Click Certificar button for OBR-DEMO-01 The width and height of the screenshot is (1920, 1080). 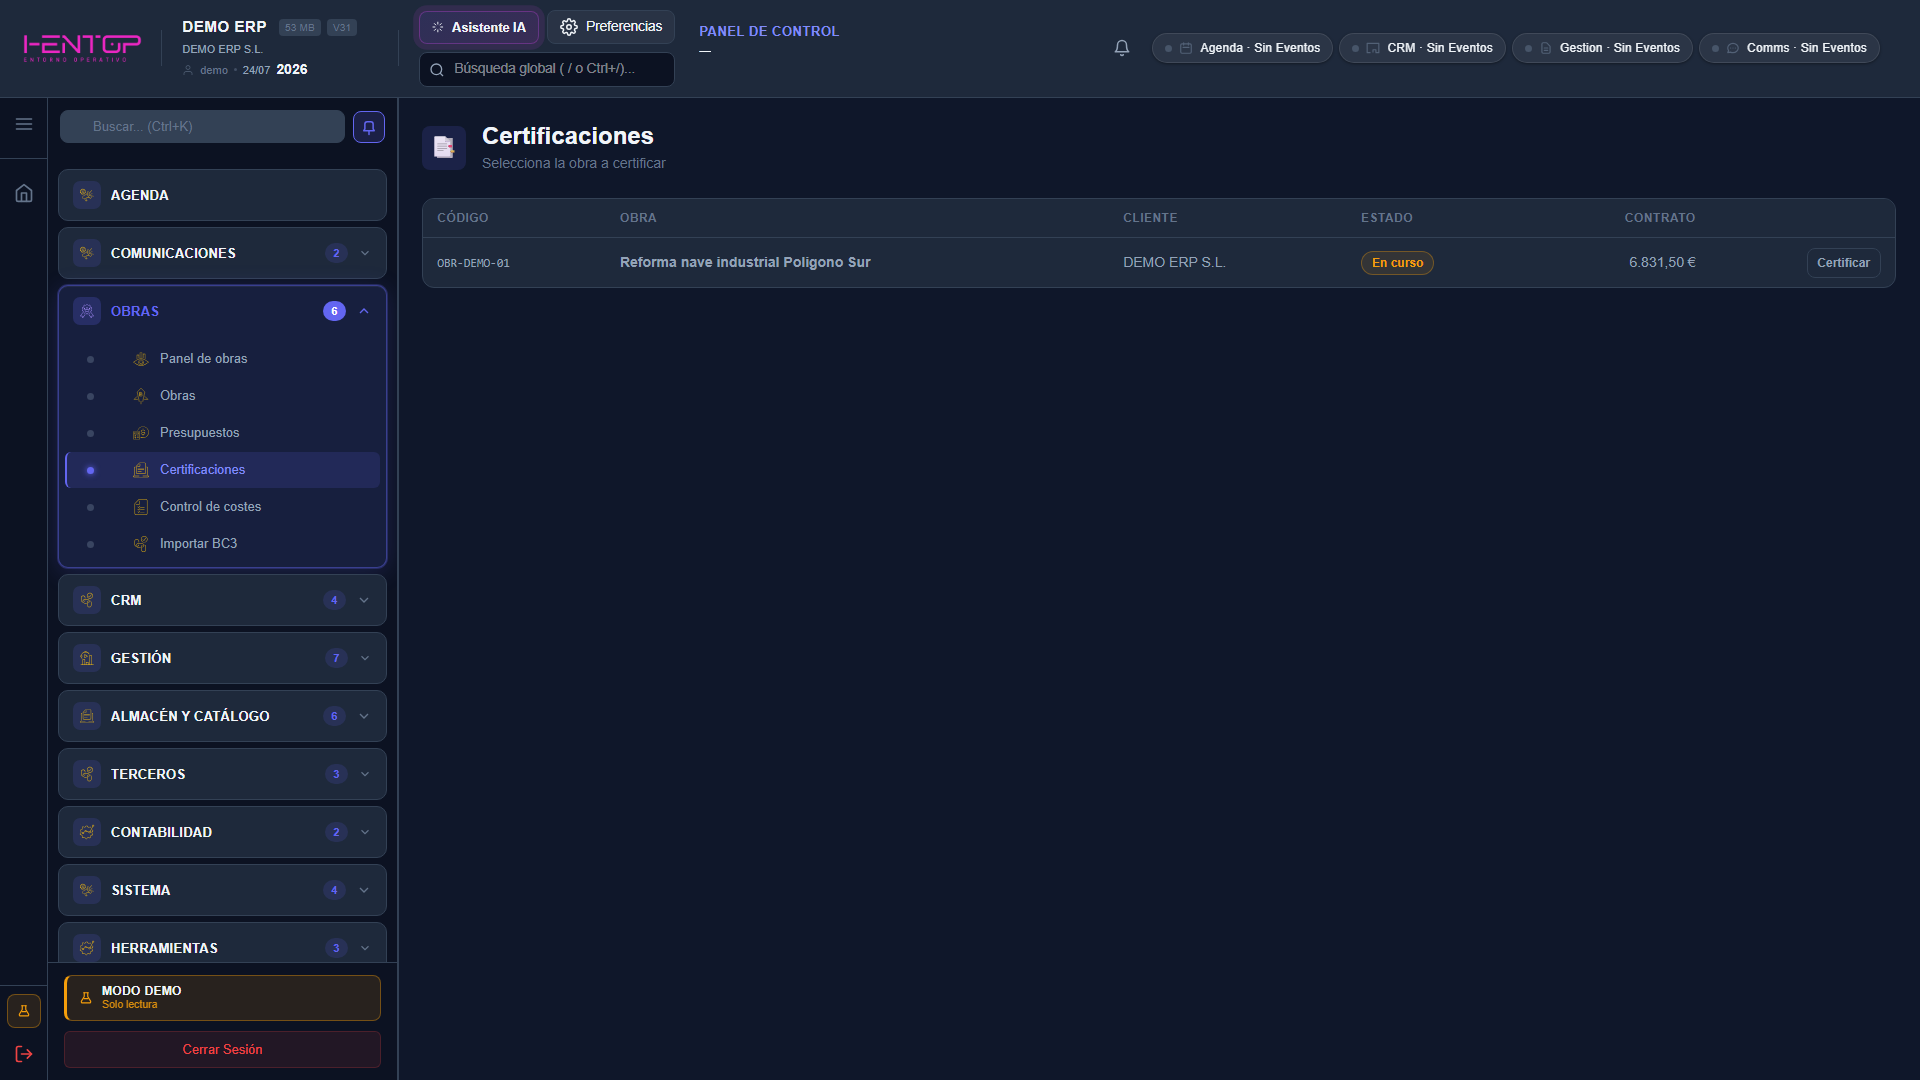[1843, 263]
